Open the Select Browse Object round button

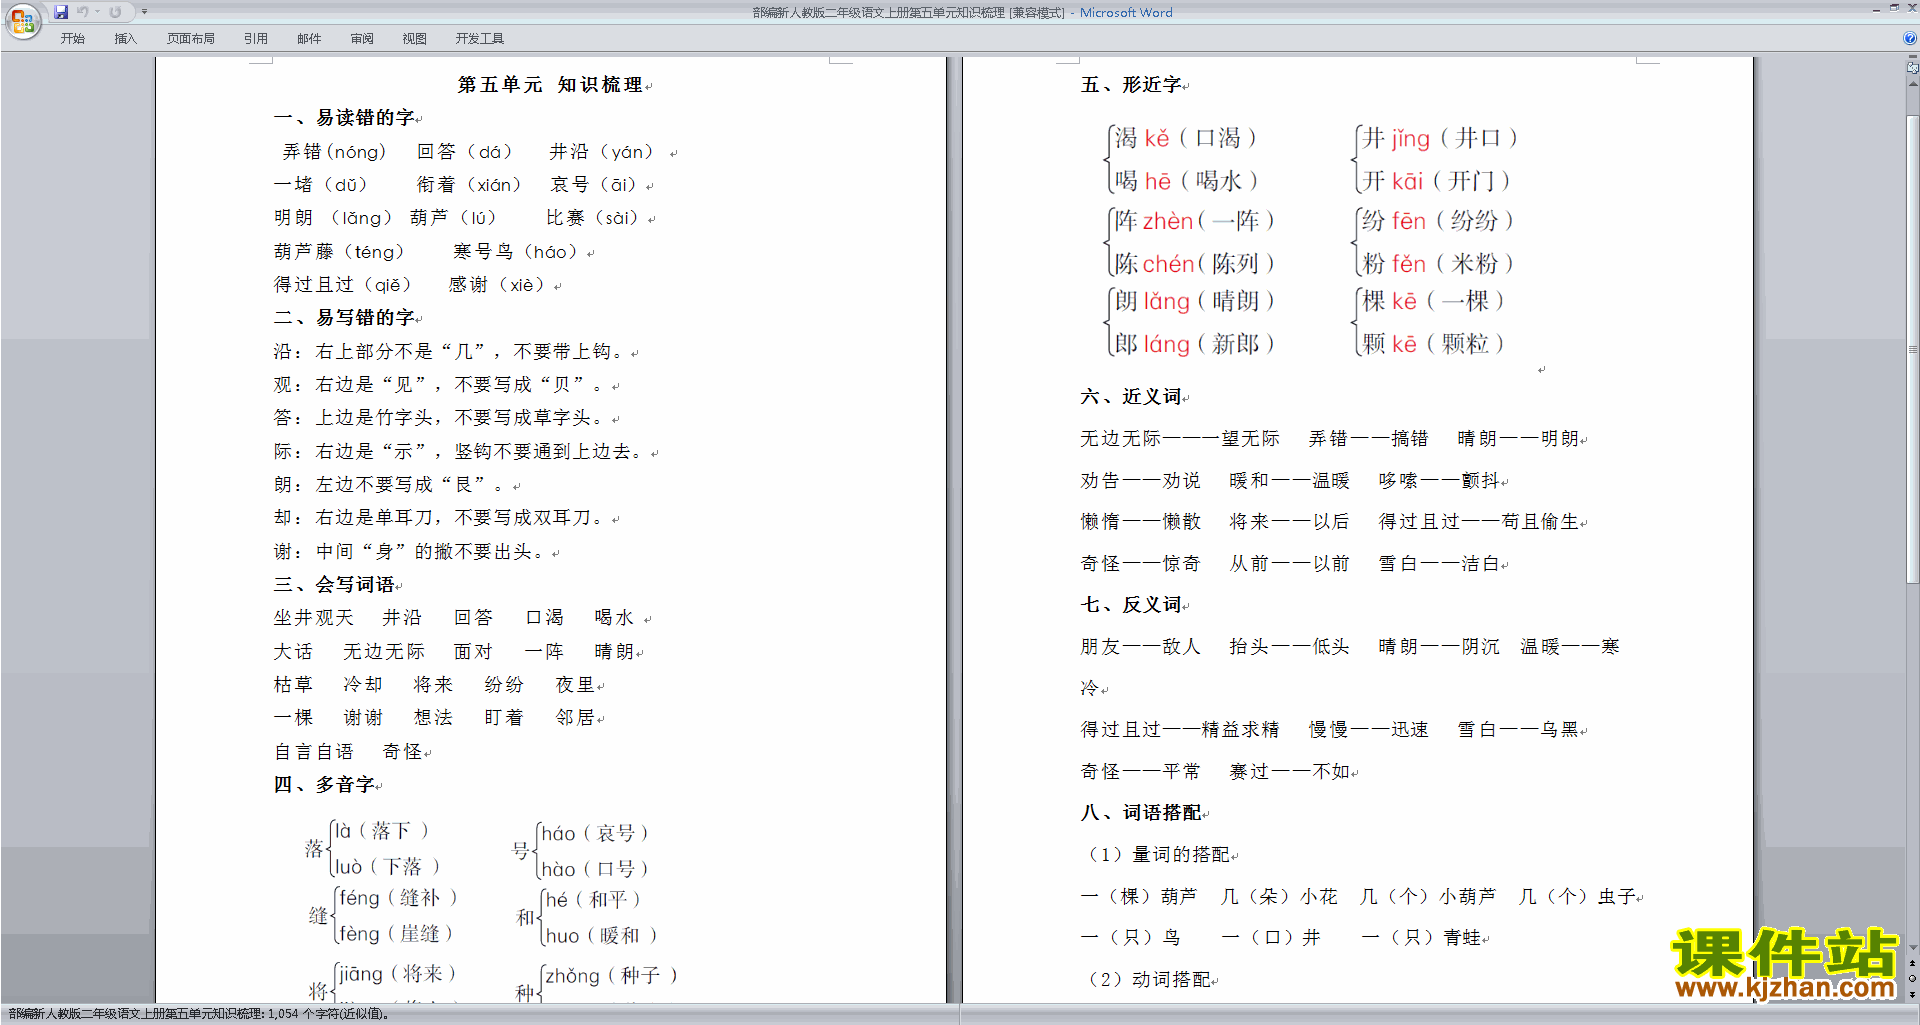coord(1913,979)
